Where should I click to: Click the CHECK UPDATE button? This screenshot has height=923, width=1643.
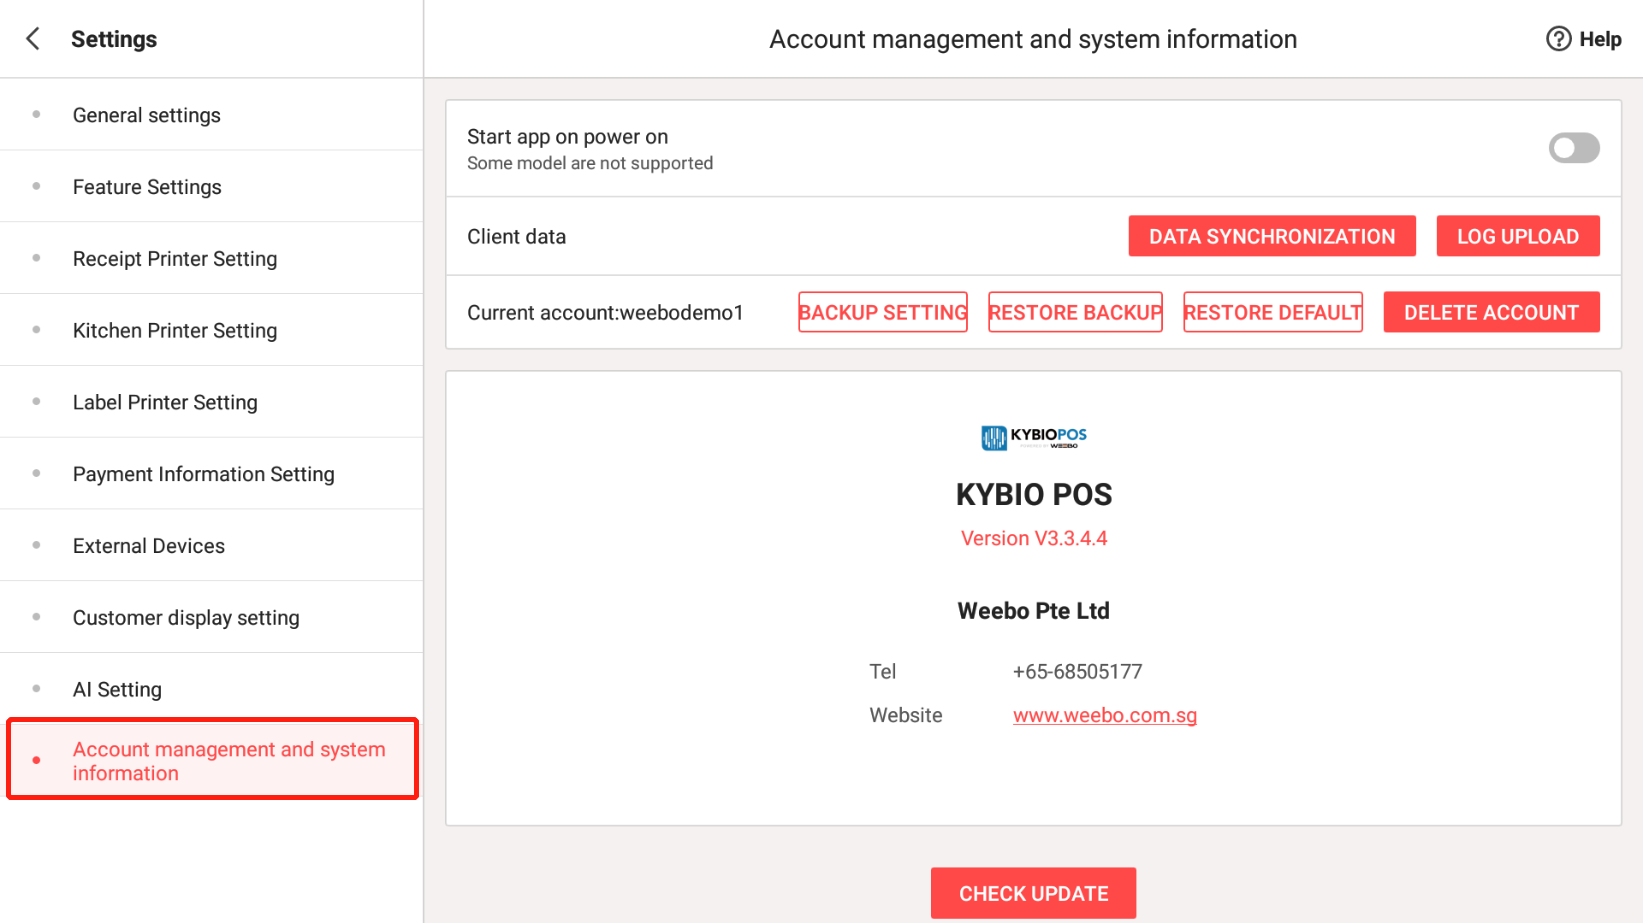click(x=1033, y=893)
